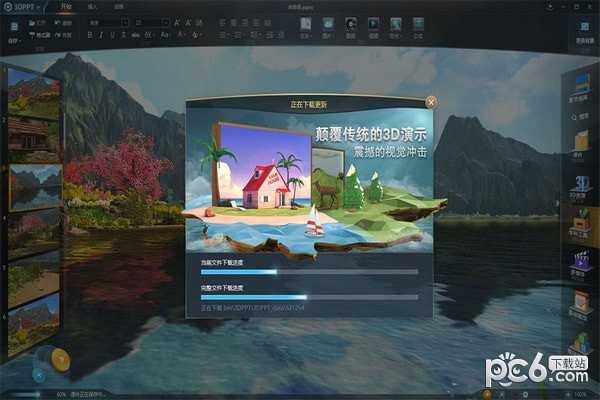The image size is (600, 400).
Task: Close the update download dialog
Action: (x=430, y=101)
